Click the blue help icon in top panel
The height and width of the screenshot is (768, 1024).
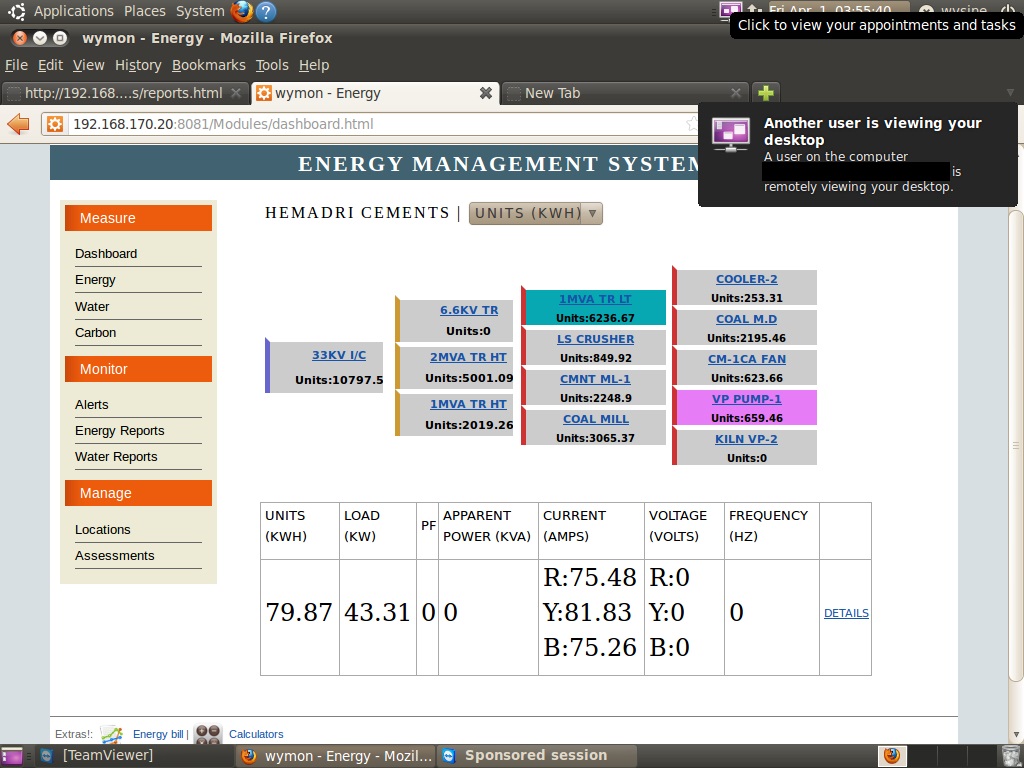point(266,11)
